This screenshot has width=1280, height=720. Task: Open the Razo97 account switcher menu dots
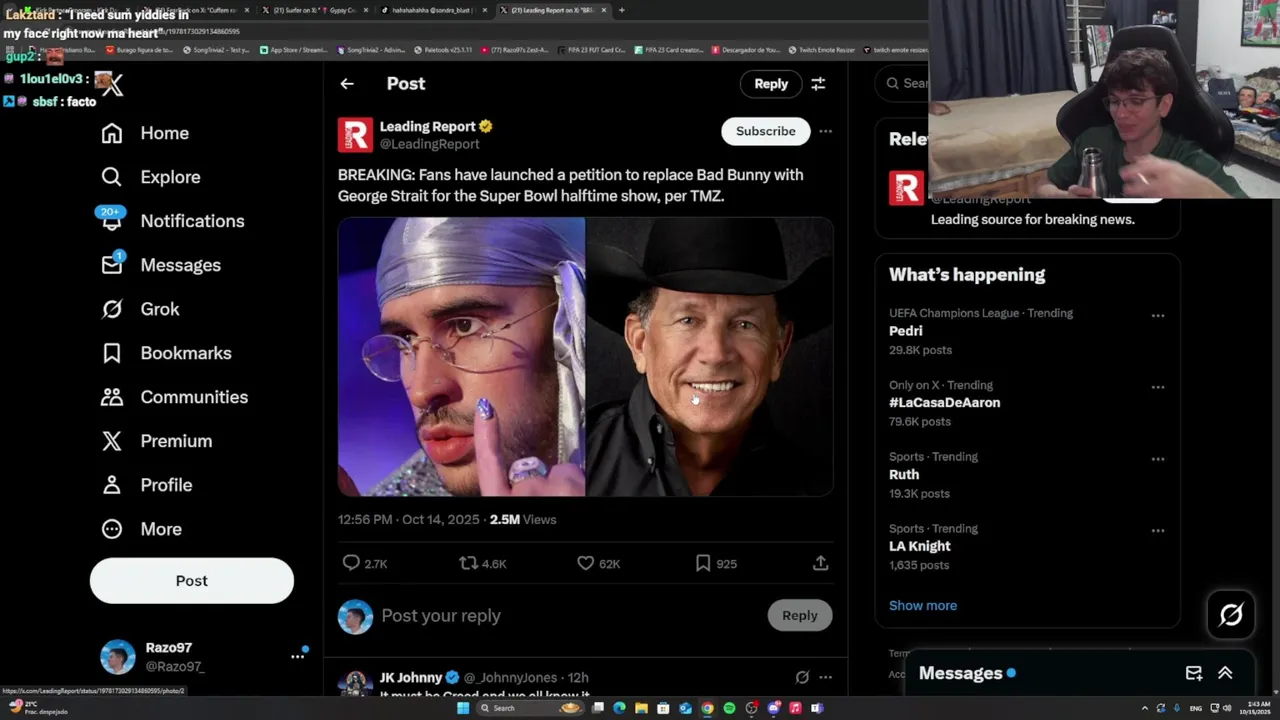pyautogui.click(x=297, y=656)
